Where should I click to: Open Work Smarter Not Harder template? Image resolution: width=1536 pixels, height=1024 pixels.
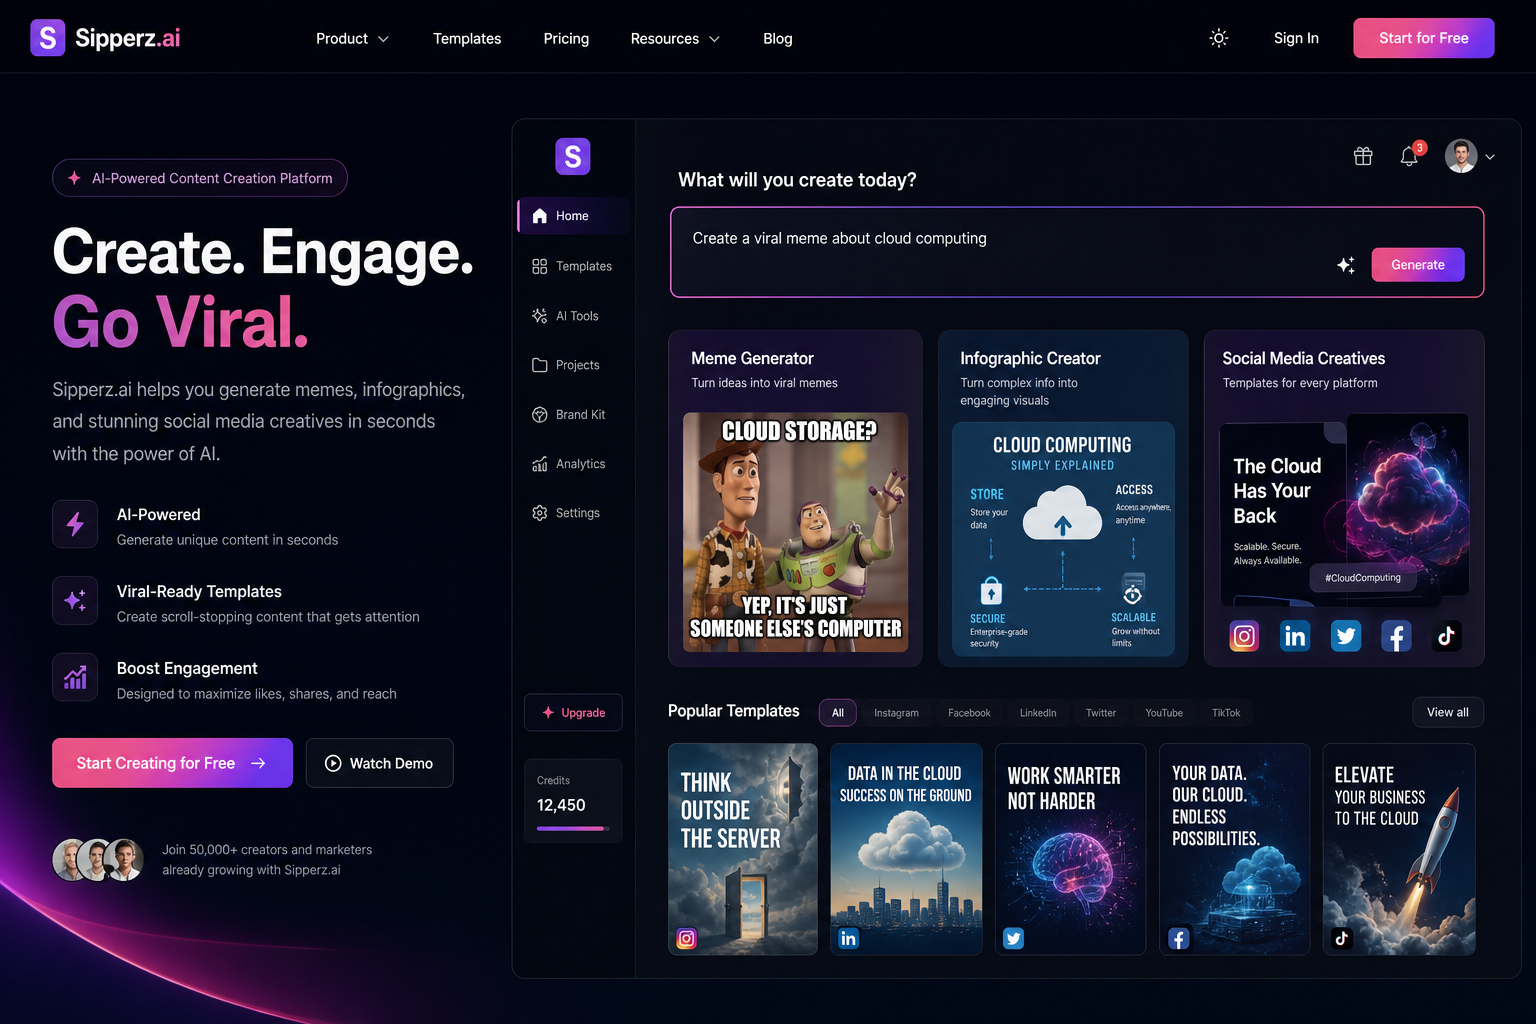(1070, 849)
